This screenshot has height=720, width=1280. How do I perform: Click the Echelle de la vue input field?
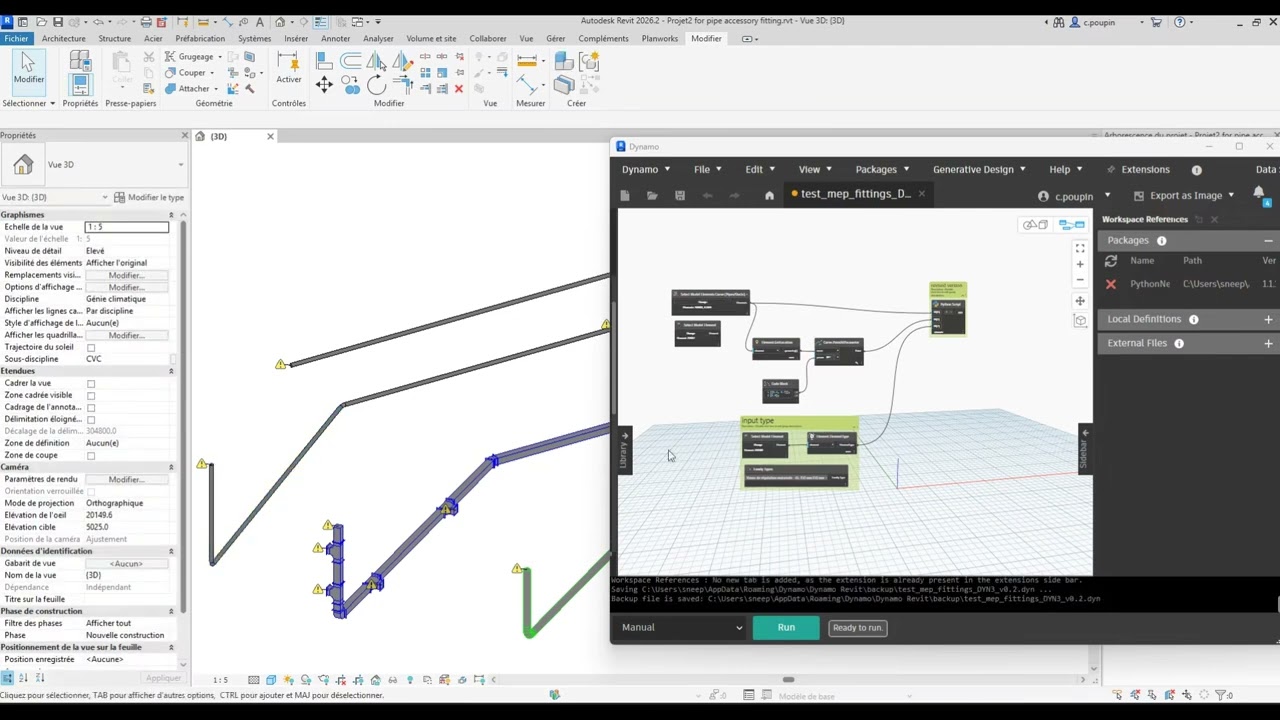126,227
